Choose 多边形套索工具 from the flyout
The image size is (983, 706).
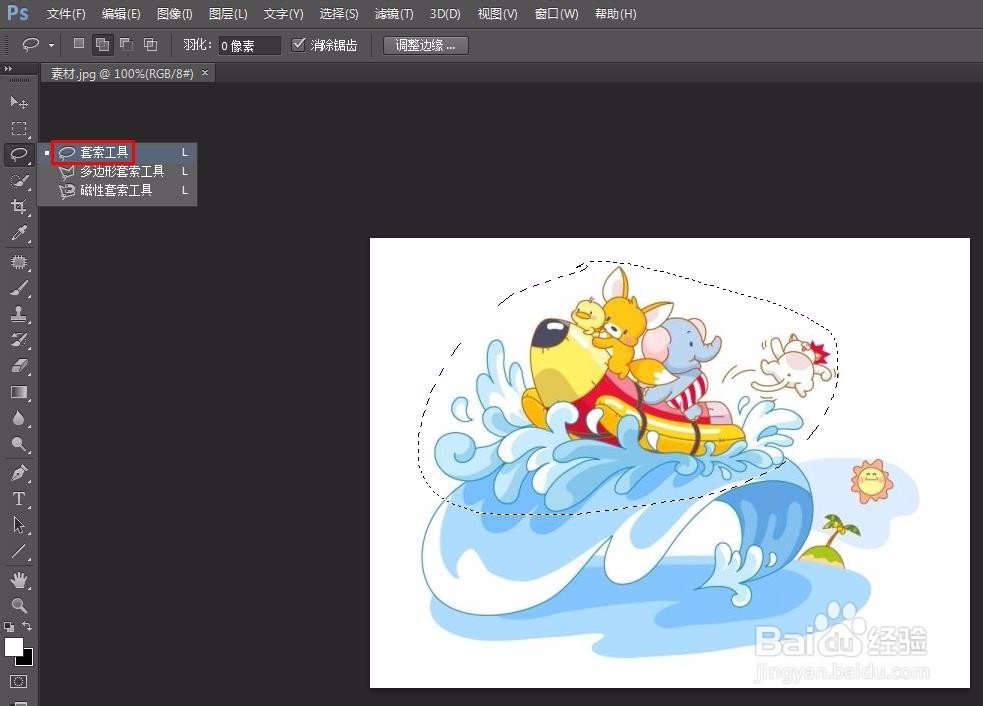(117, 171)
